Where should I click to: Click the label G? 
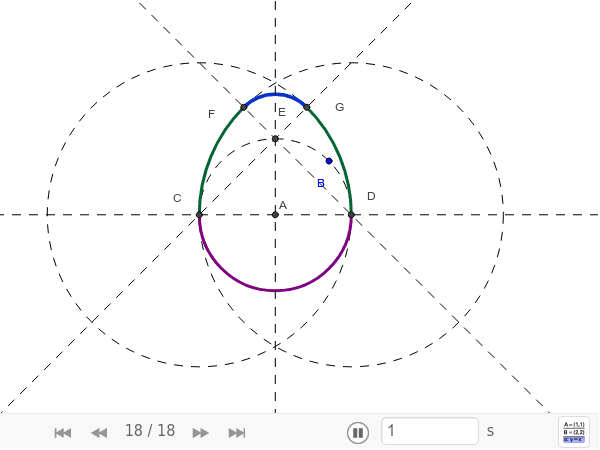pos(339,107)
